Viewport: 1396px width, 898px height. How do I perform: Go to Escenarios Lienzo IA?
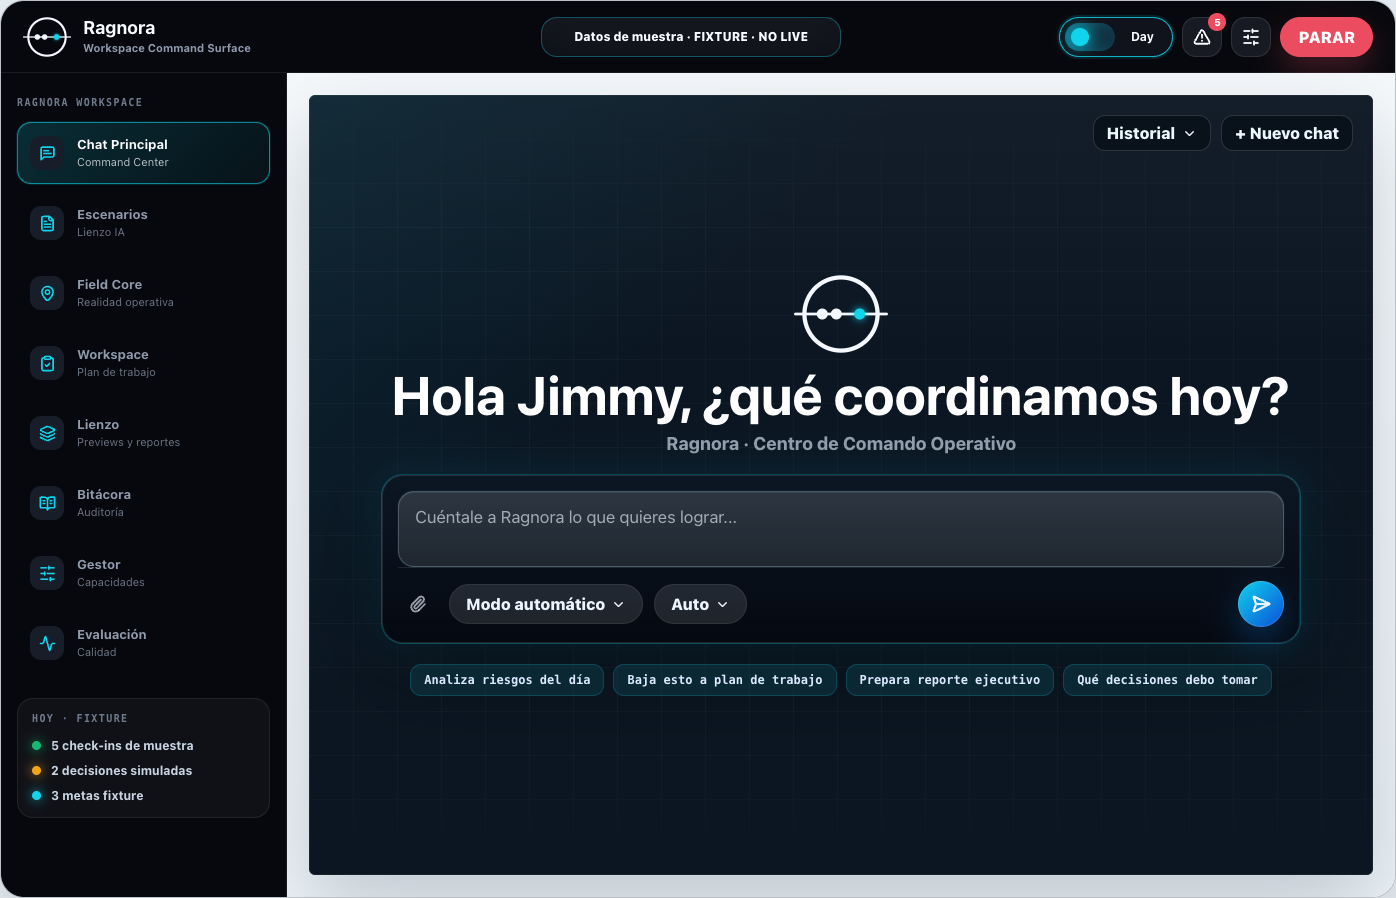click(144, 223)
